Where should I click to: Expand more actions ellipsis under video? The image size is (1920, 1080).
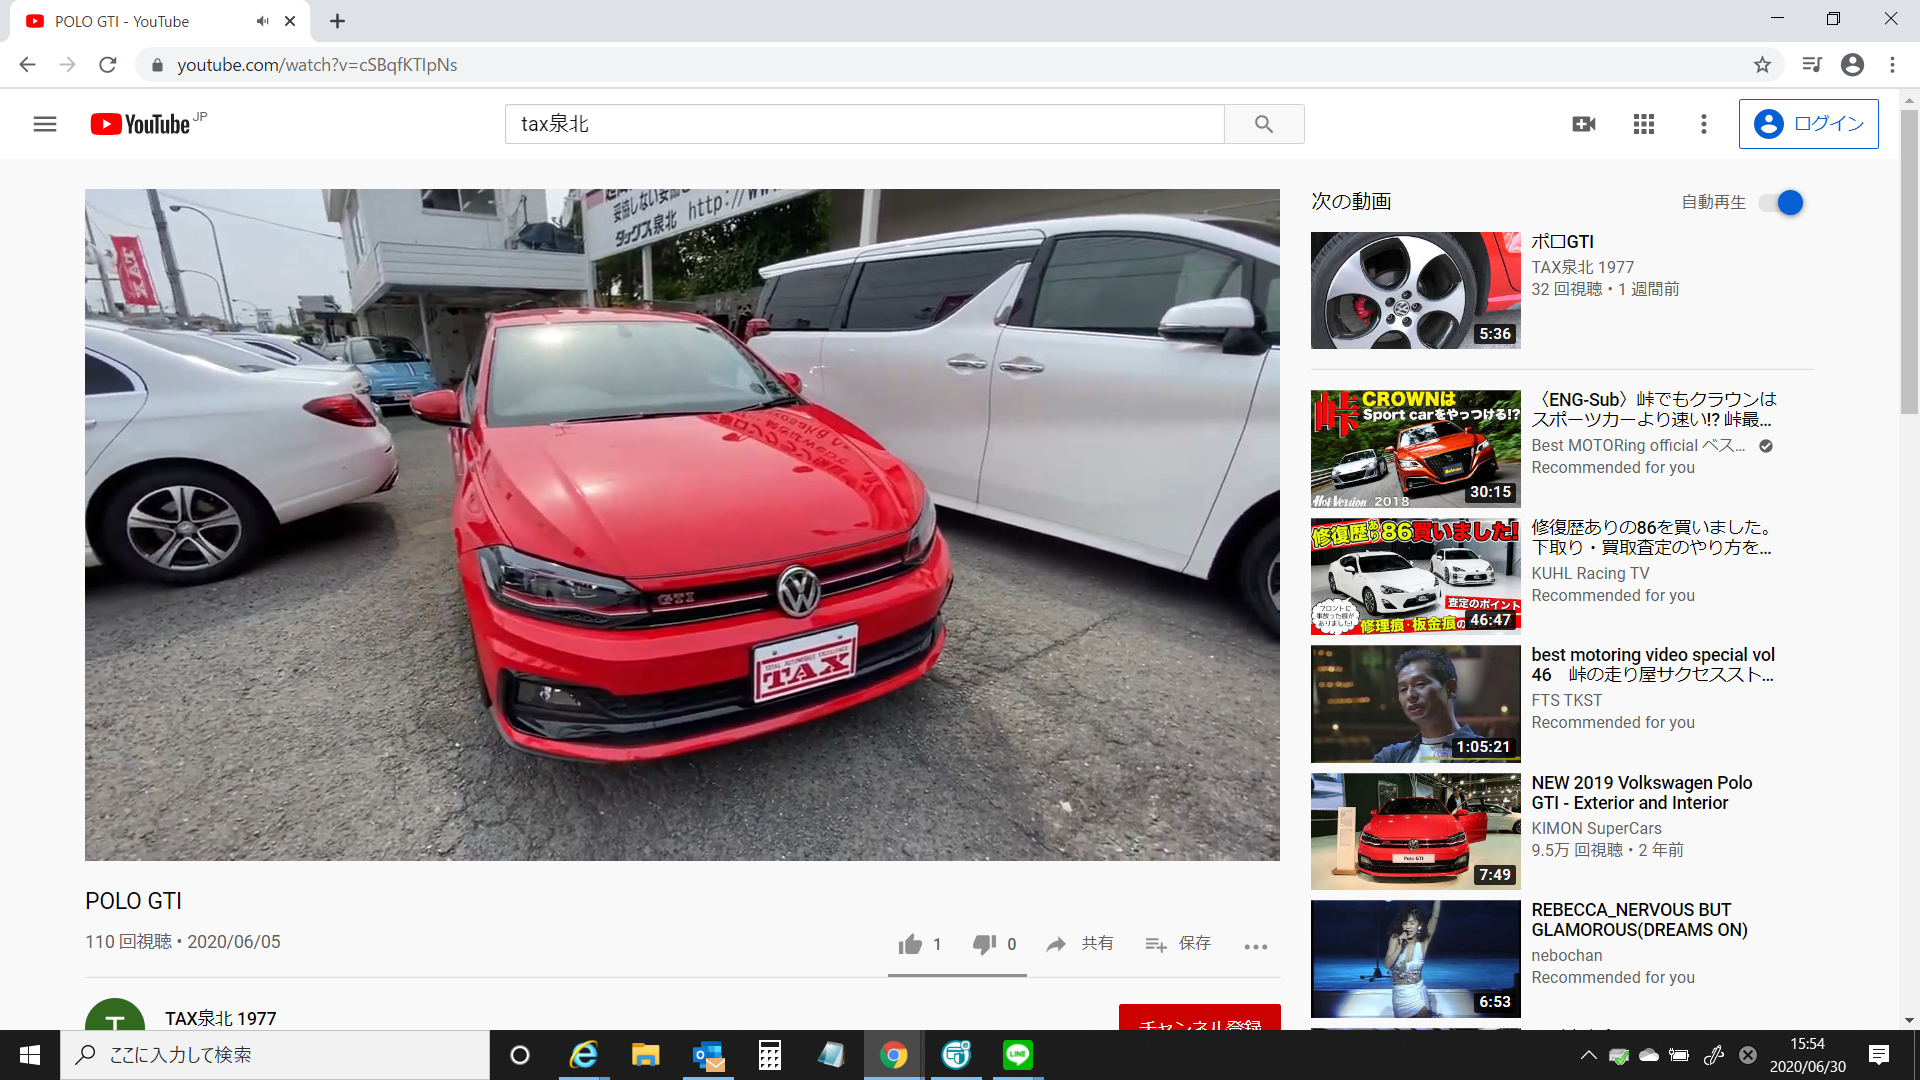[1256, 946]
